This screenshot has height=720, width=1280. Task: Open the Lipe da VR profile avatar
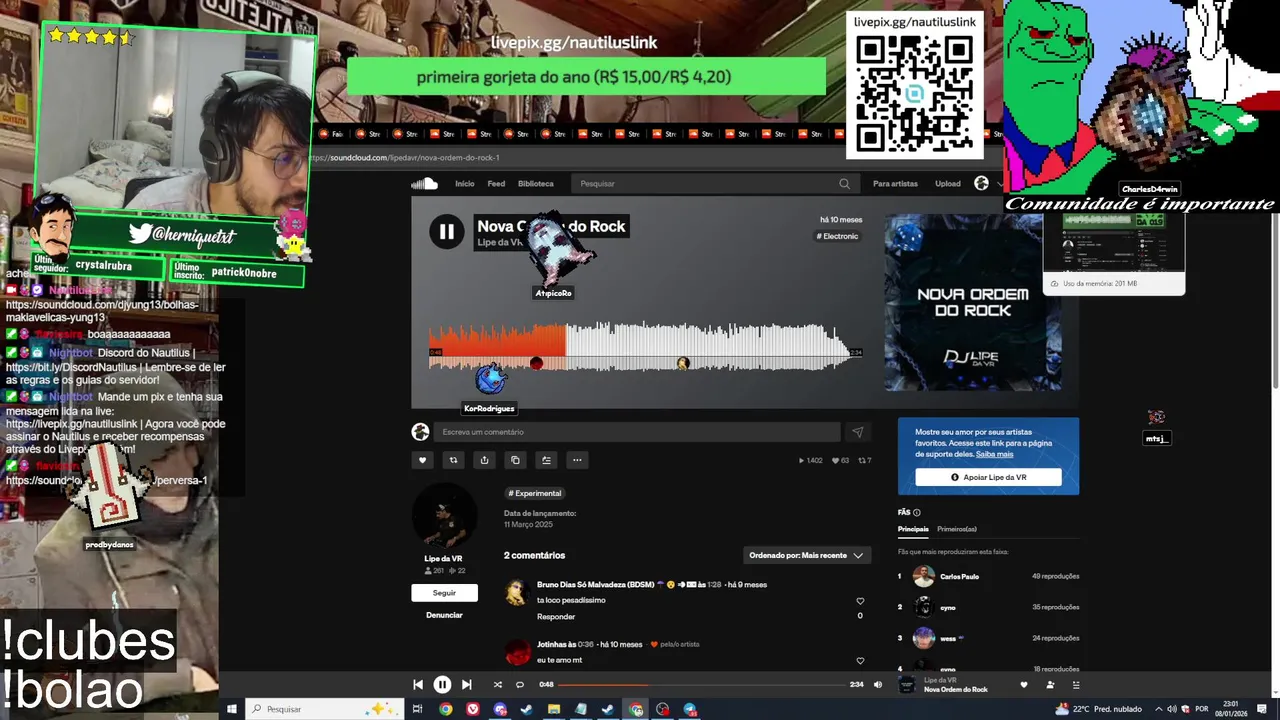[x=444, y=517]
